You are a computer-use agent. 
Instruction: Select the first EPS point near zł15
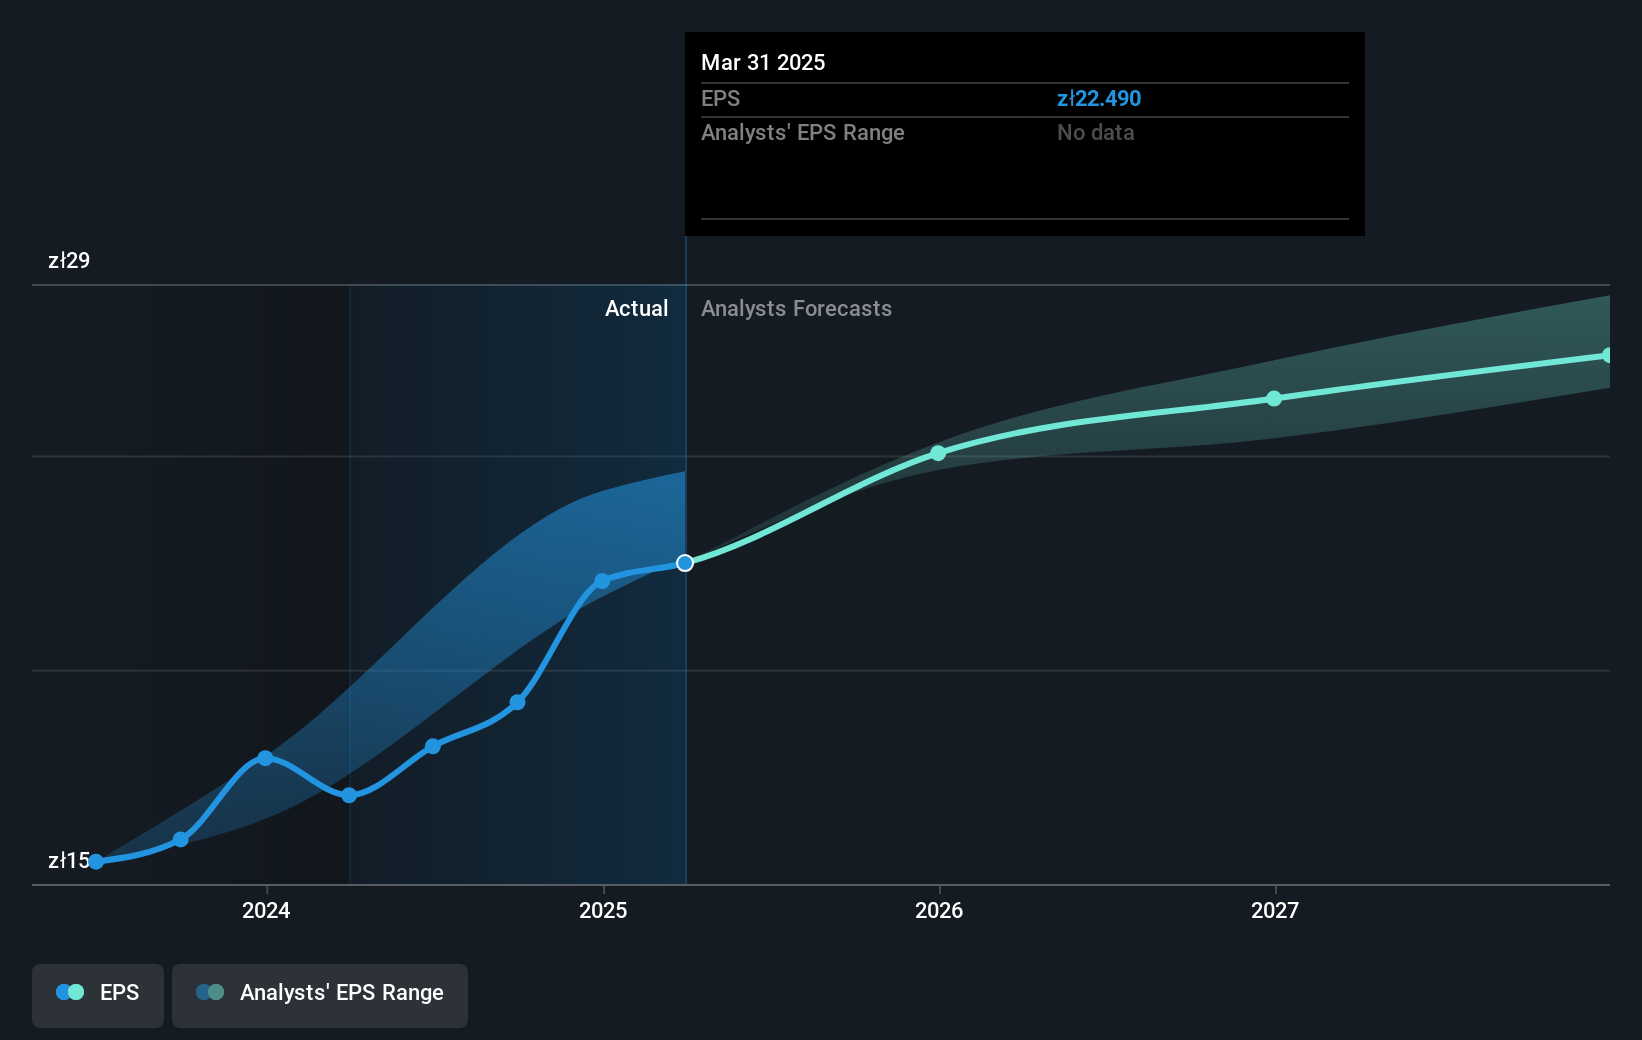[x=96, y=862]
